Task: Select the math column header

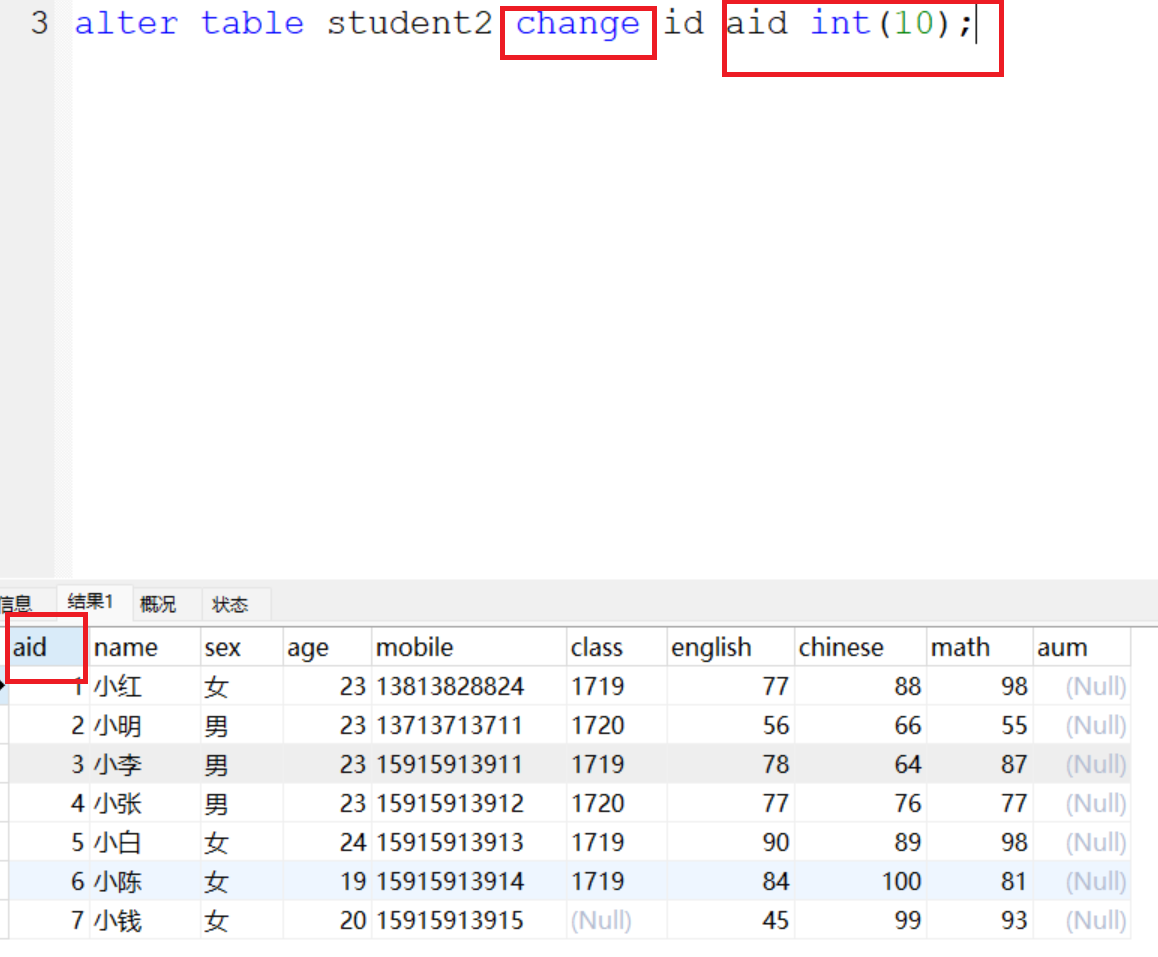Action: point(979,648)
